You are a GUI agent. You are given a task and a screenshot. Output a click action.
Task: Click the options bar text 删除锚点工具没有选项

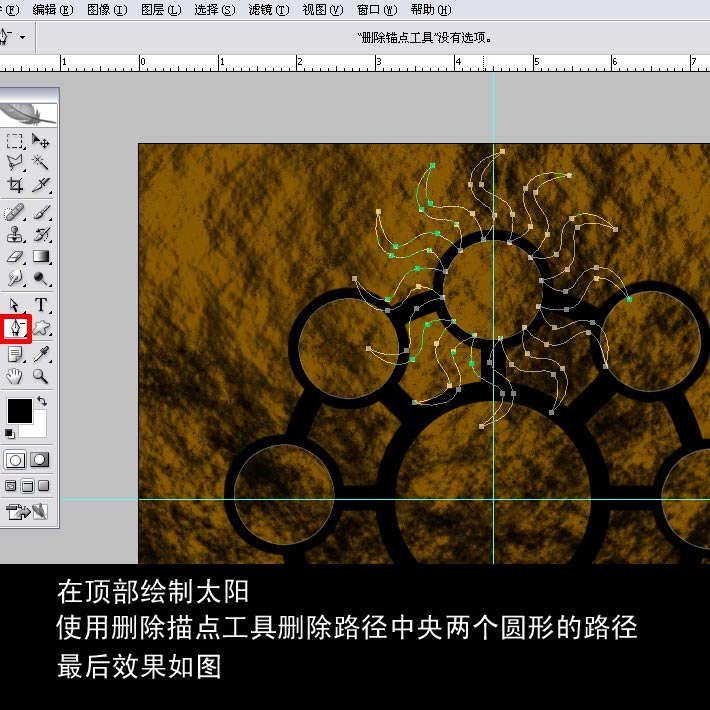pyautogui.click(x=425, y=38)
